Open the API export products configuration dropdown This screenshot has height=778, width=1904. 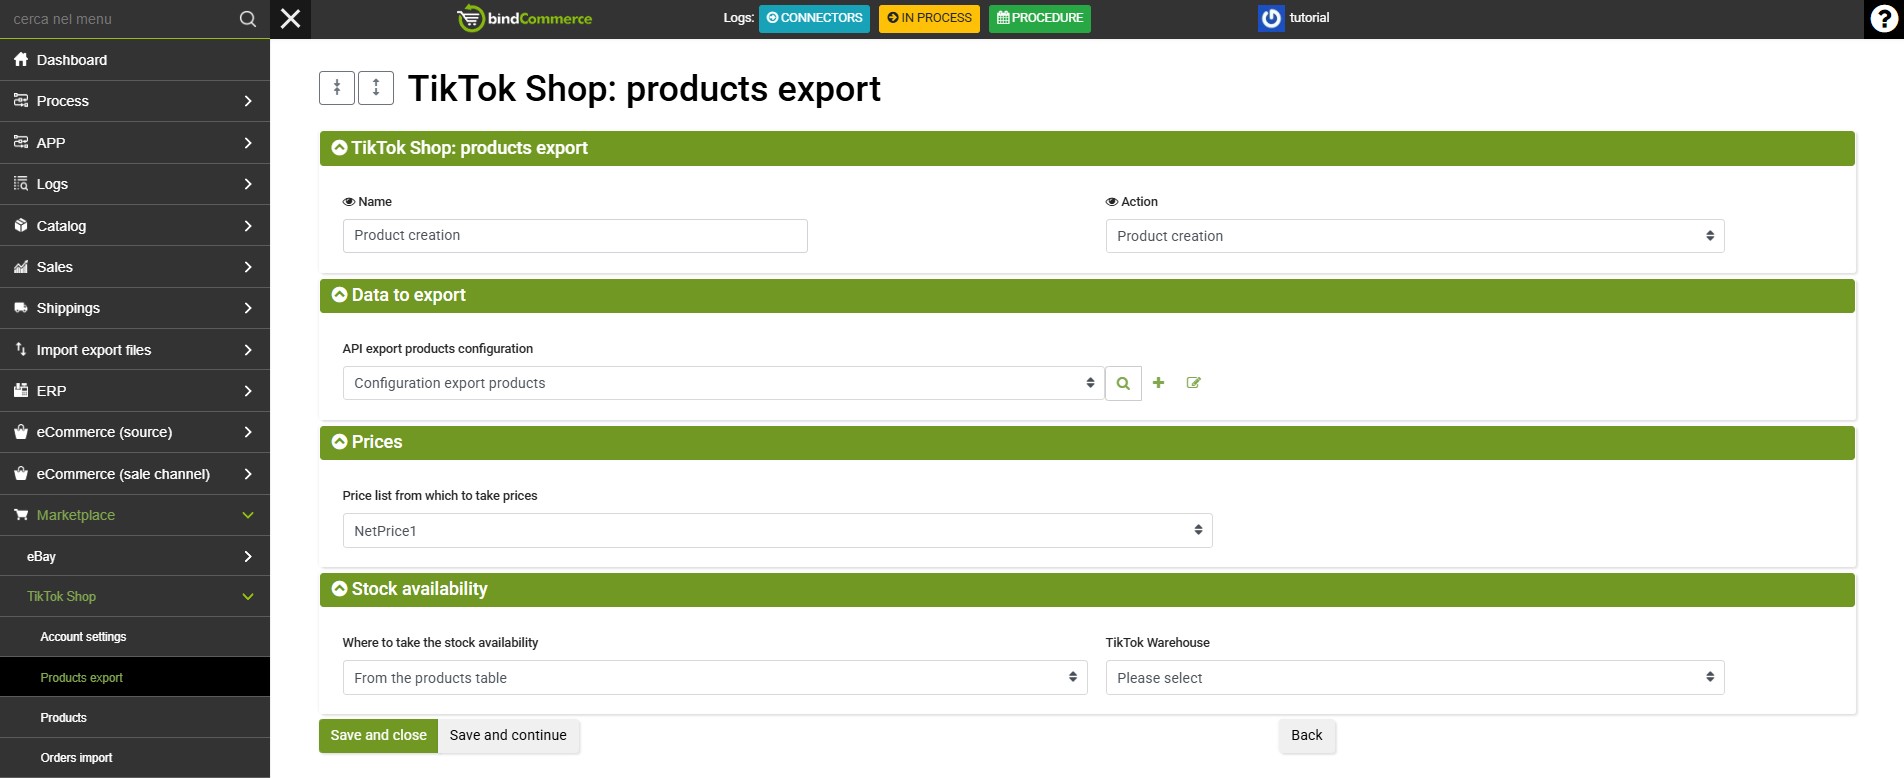[x=724, y=383]
